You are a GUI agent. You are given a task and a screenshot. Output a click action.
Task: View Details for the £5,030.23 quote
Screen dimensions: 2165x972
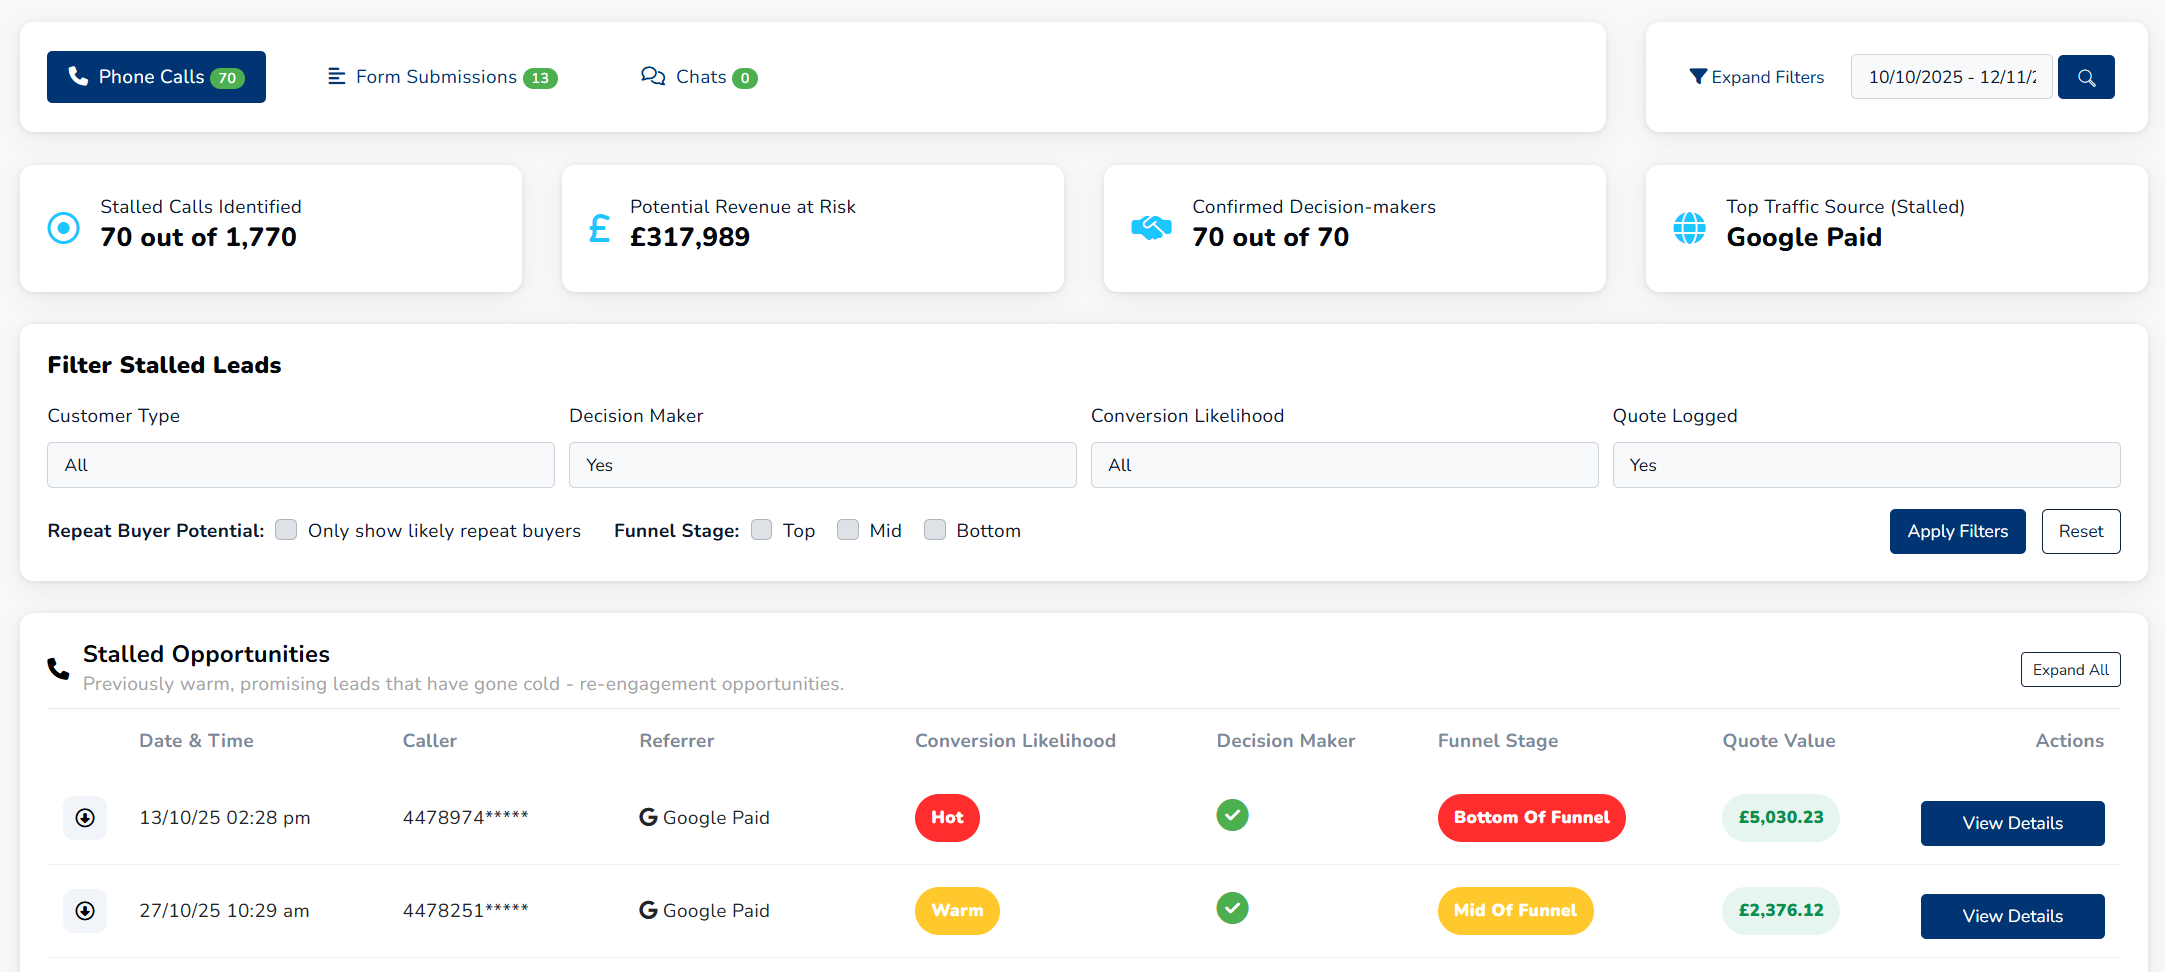[x=2011, y=823]
